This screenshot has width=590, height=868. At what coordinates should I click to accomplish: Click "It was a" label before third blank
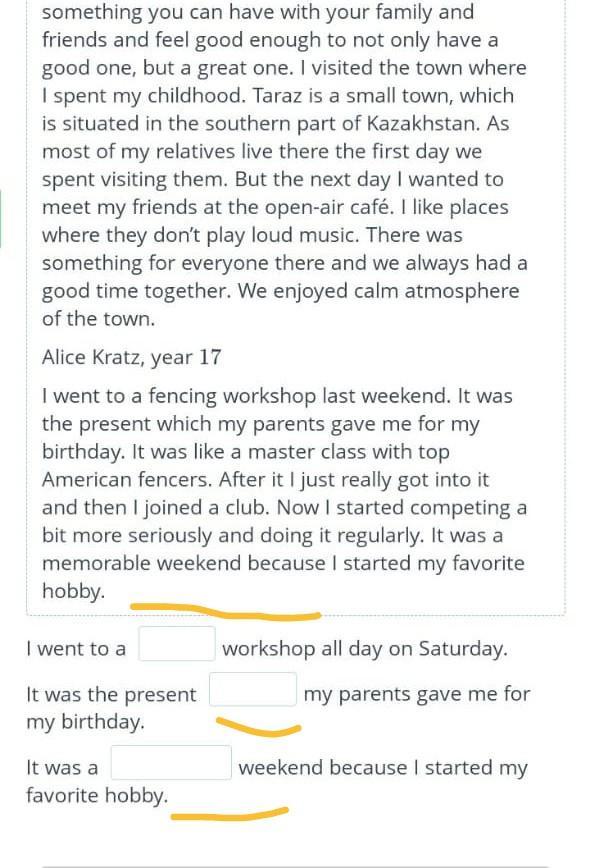coord(62,768)
